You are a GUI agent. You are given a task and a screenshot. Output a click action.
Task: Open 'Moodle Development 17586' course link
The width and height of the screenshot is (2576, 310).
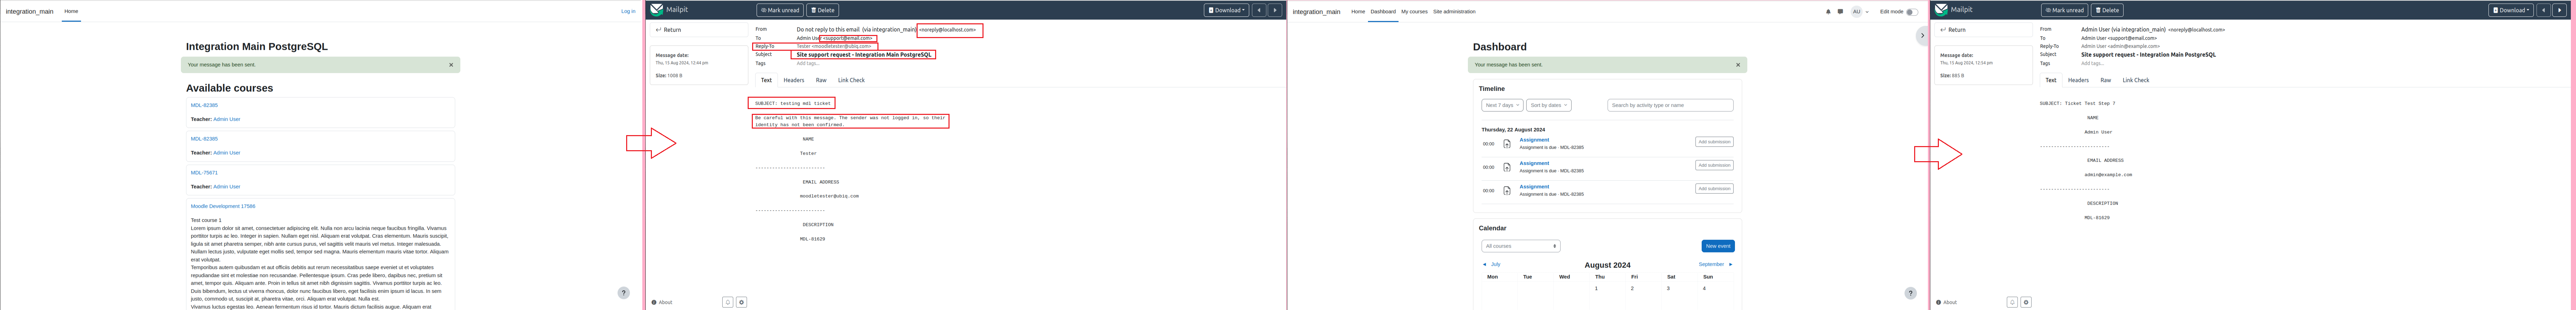223,206
